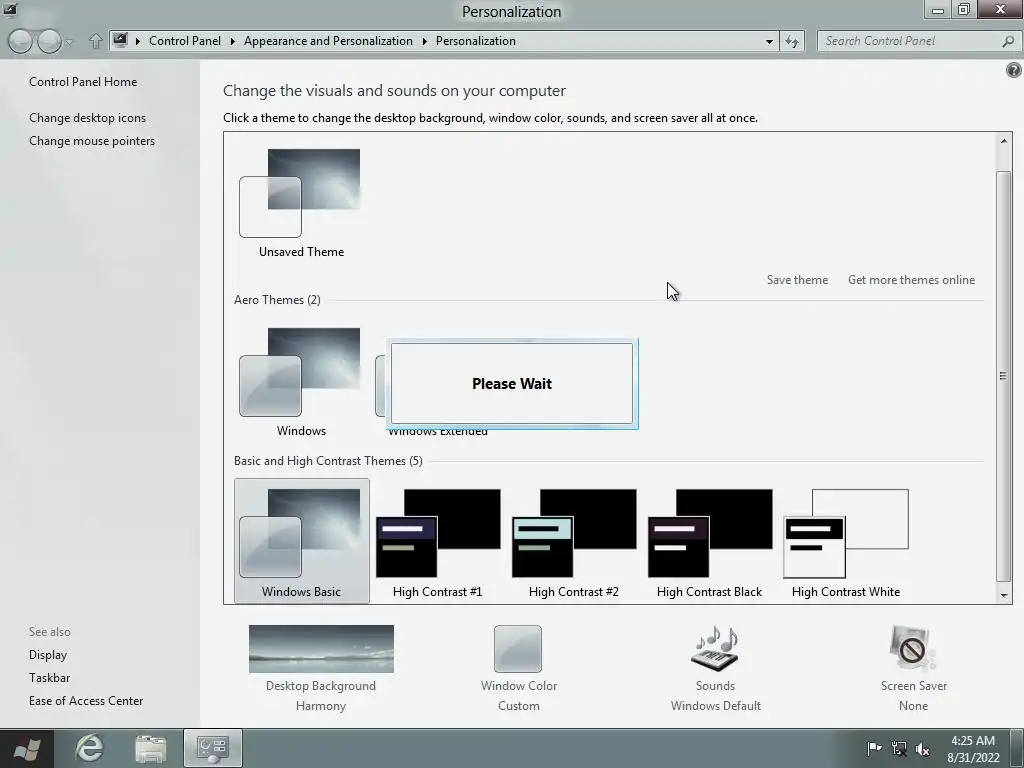Go to Control Panel Home

coord(83,82)
